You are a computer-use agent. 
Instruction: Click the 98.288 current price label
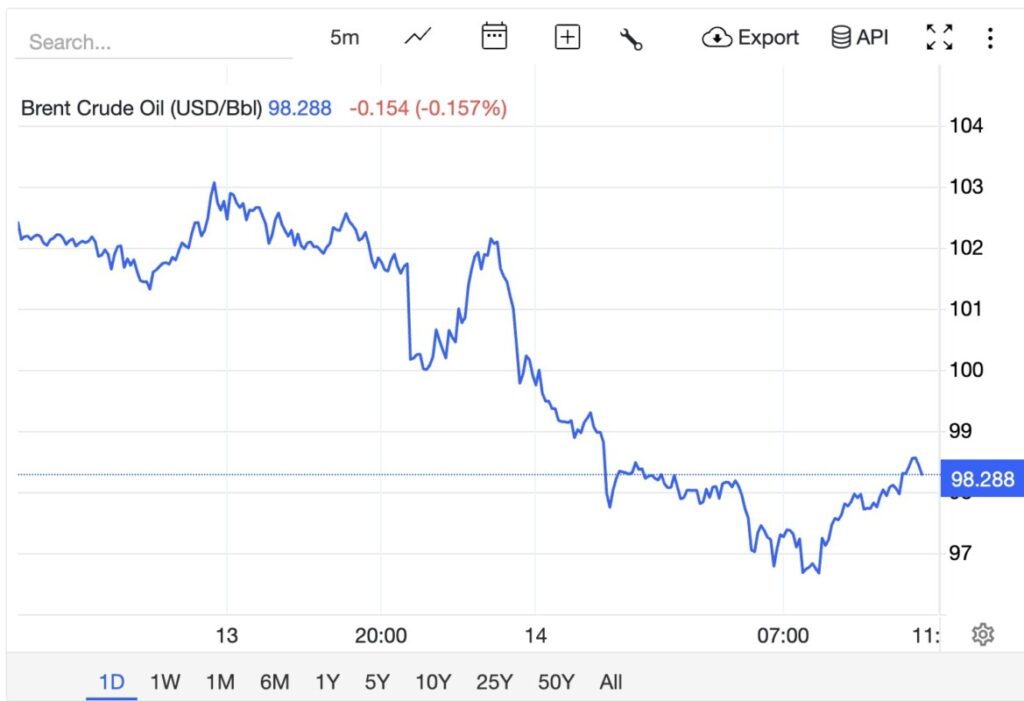tap(982, 480)
